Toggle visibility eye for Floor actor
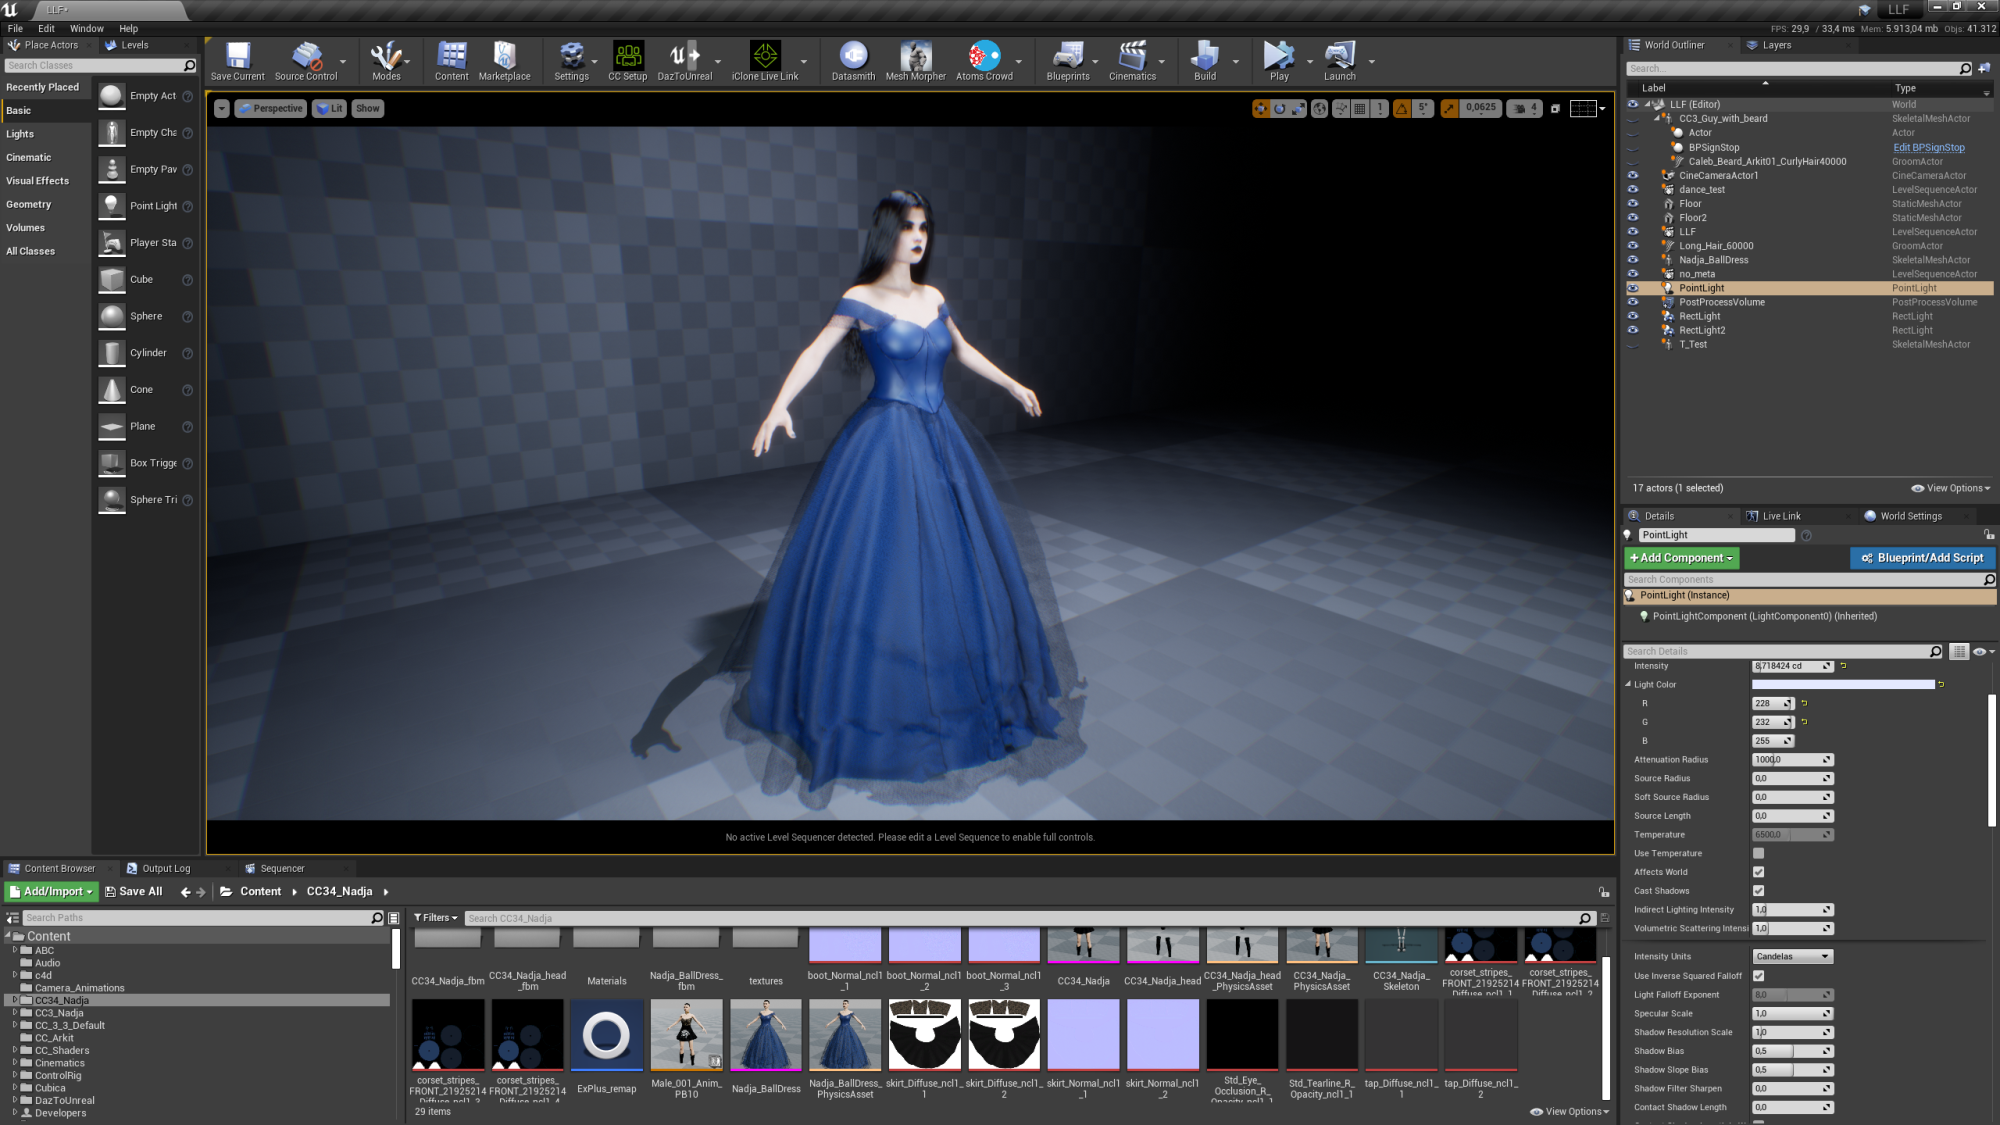 coord(1633,203)
